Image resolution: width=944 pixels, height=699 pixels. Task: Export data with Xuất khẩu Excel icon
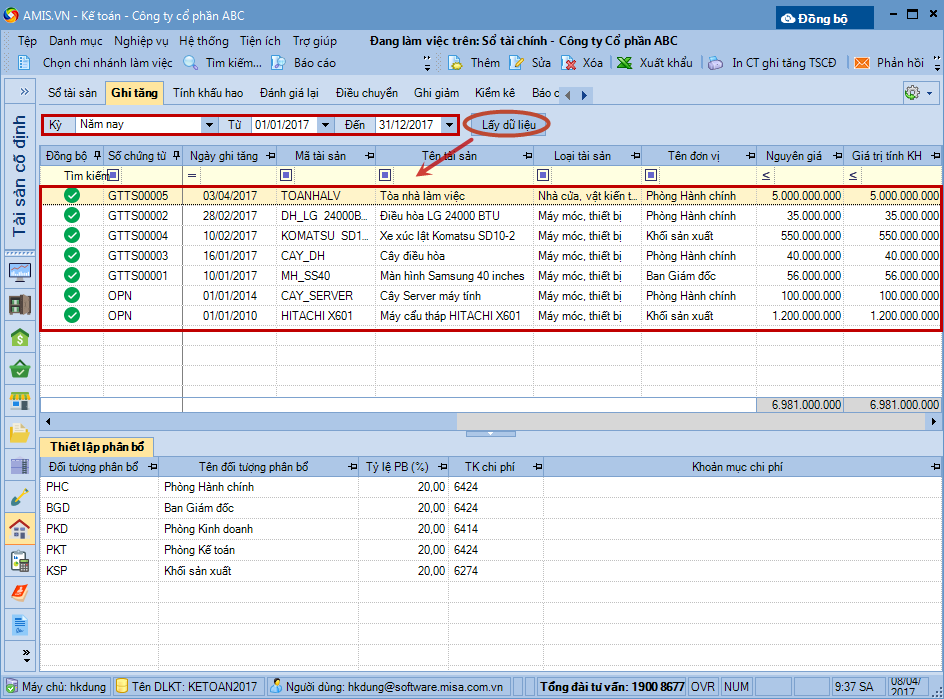click(625, 63)
